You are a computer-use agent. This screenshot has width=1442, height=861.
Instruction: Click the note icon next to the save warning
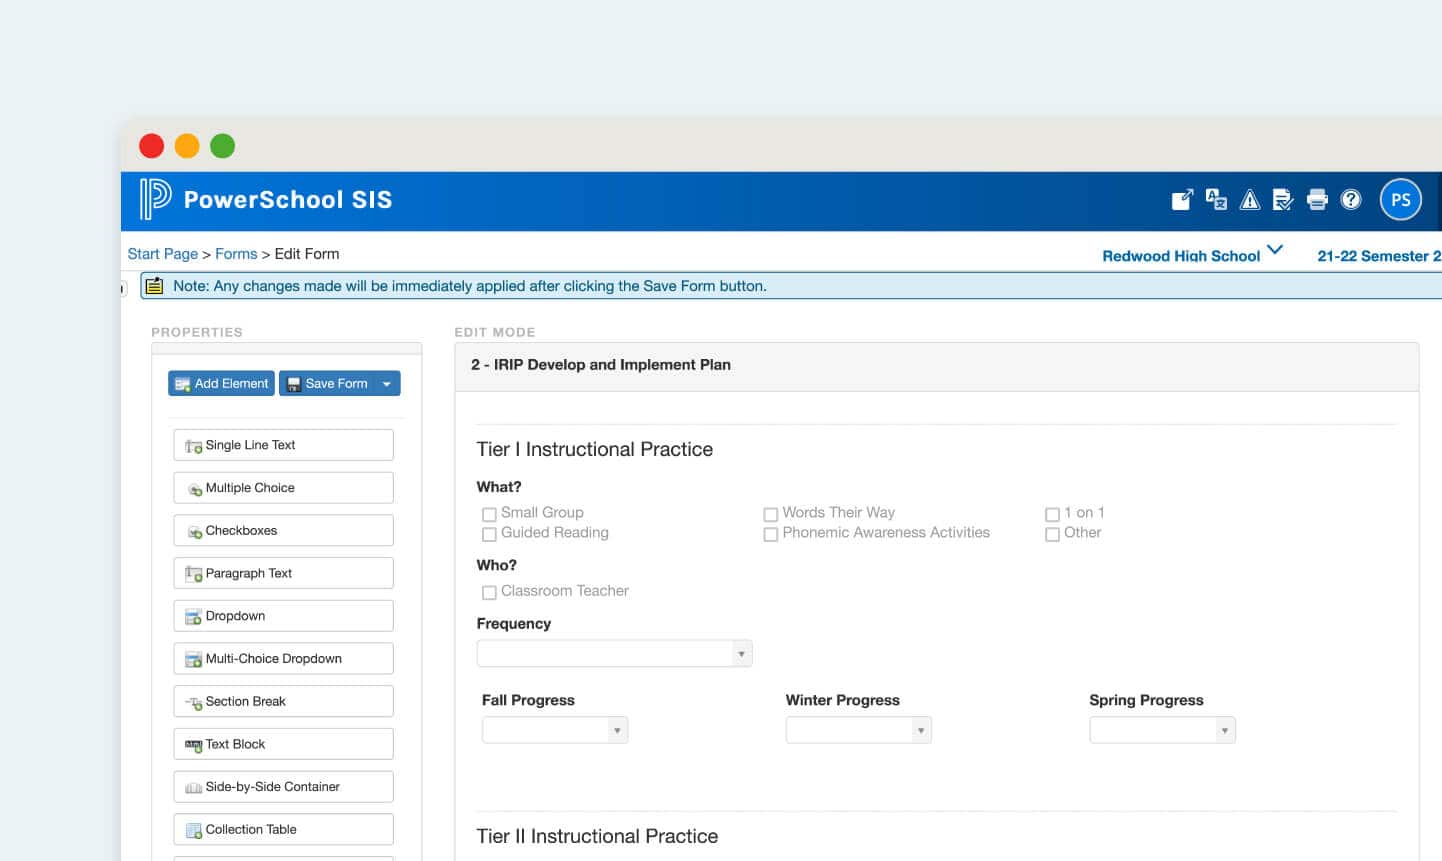(153, 285)
